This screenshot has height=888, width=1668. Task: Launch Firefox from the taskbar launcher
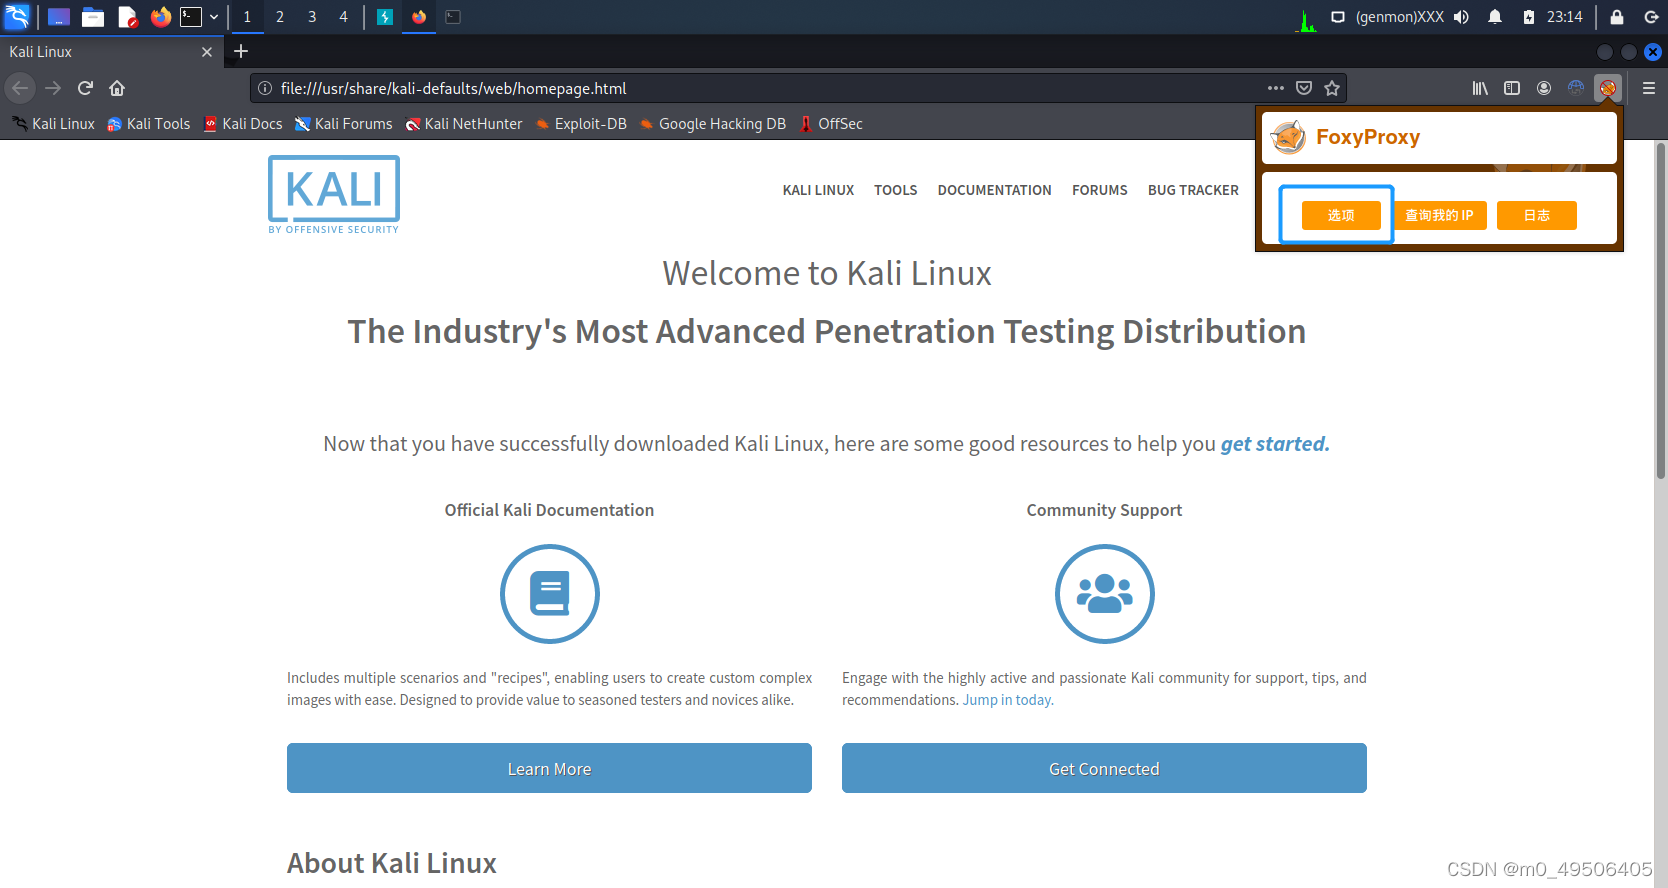point(160,16)
